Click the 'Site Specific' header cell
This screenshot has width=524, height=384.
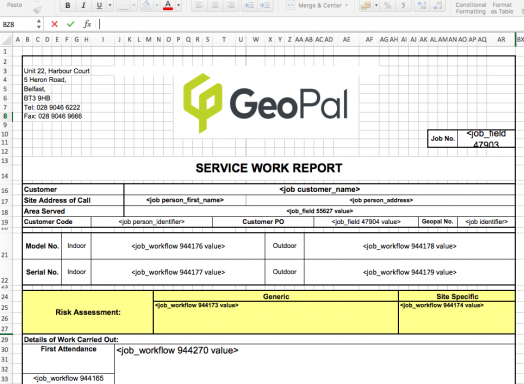coord(457,296)
